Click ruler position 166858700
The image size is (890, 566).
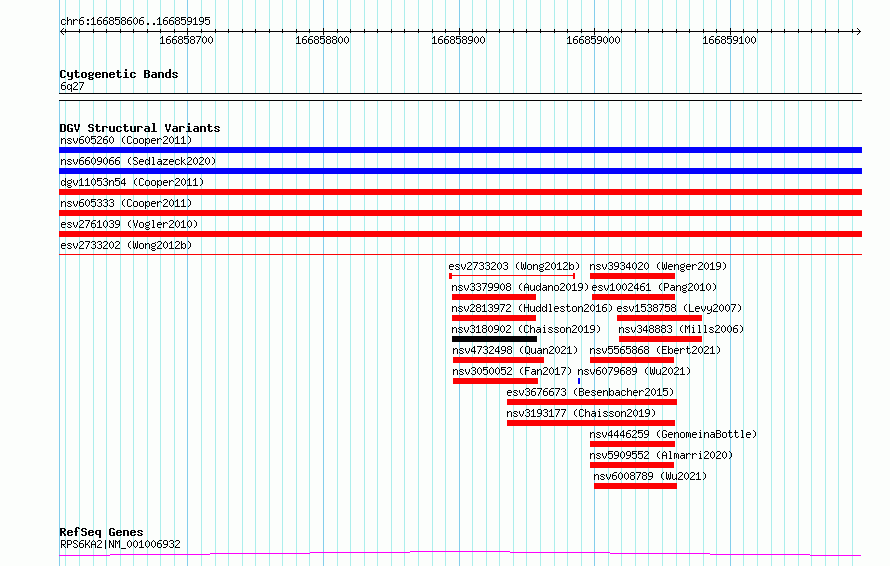coord(186,40)
